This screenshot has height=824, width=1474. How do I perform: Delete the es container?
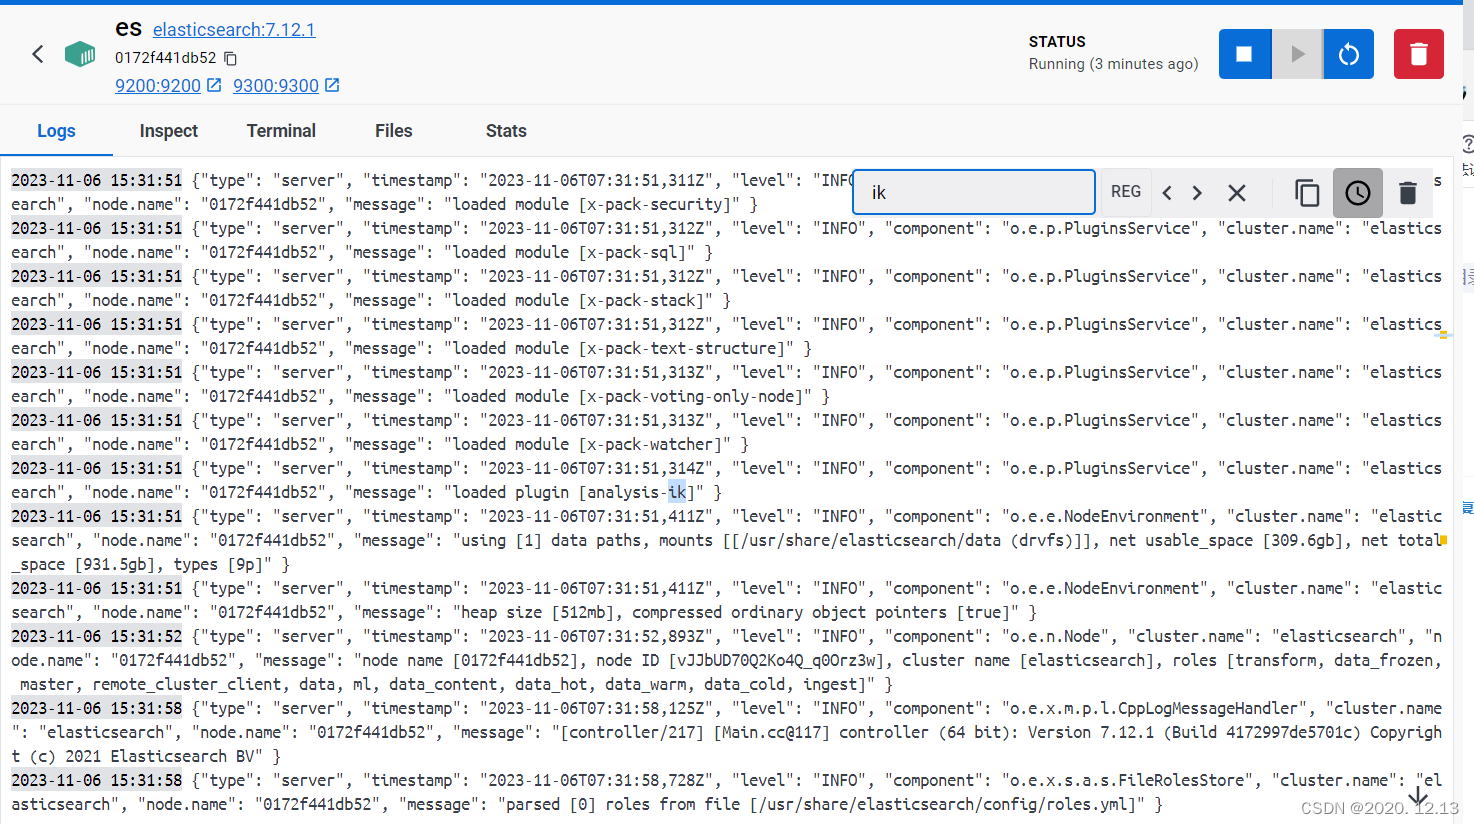[1419, 54]
